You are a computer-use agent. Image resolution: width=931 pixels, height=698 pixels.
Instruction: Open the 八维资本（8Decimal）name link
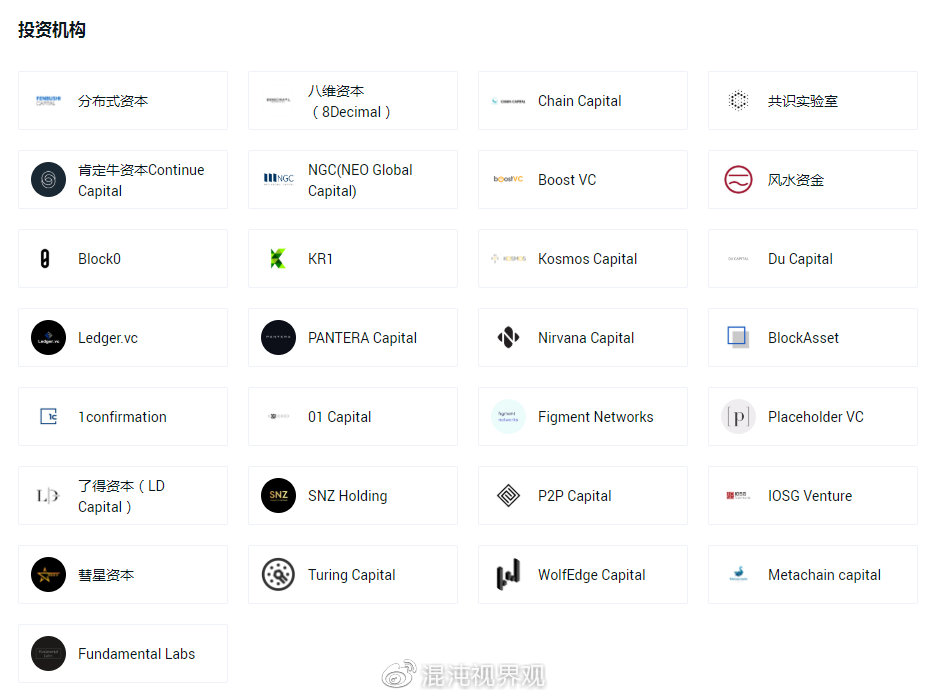[349, 101]
